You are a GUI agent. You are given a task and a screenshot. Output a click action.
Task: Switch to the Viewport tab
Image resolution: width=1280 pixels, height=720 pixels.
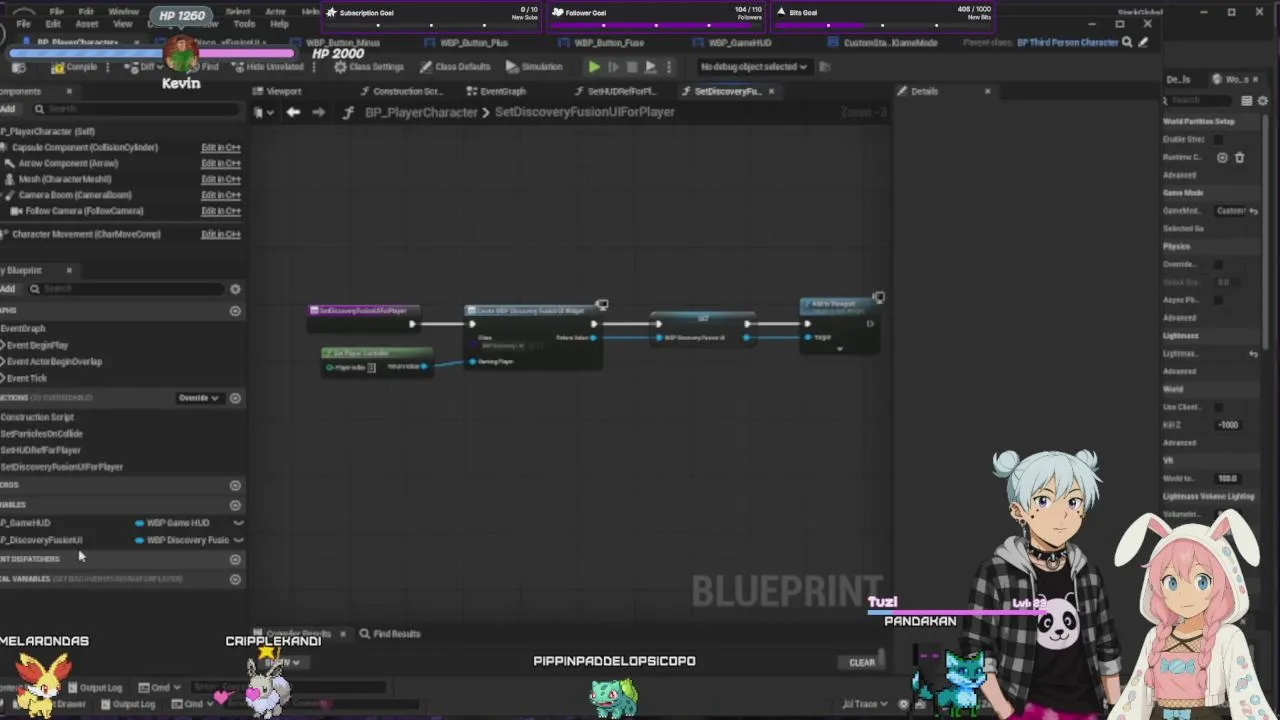point(277,91)
